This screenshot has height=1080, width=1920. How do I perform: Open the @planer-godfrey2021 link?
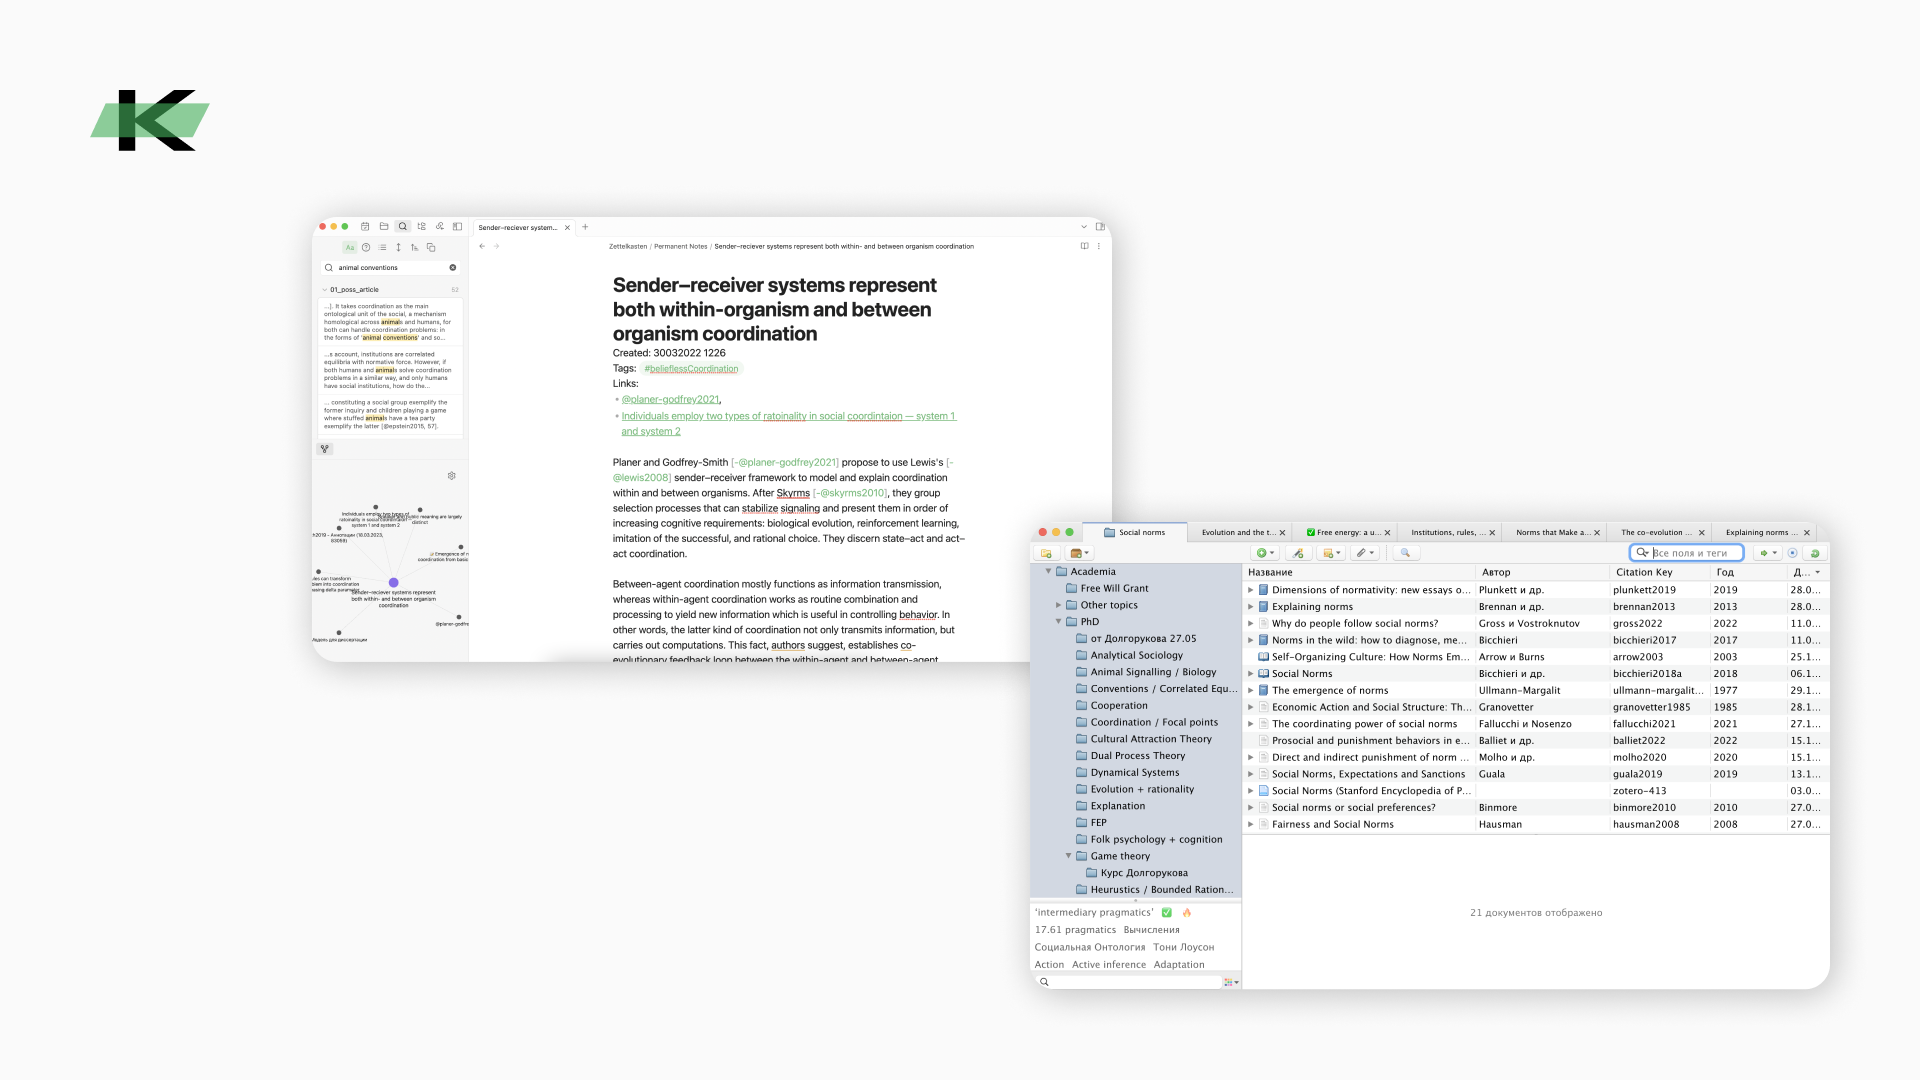[670, 399]
